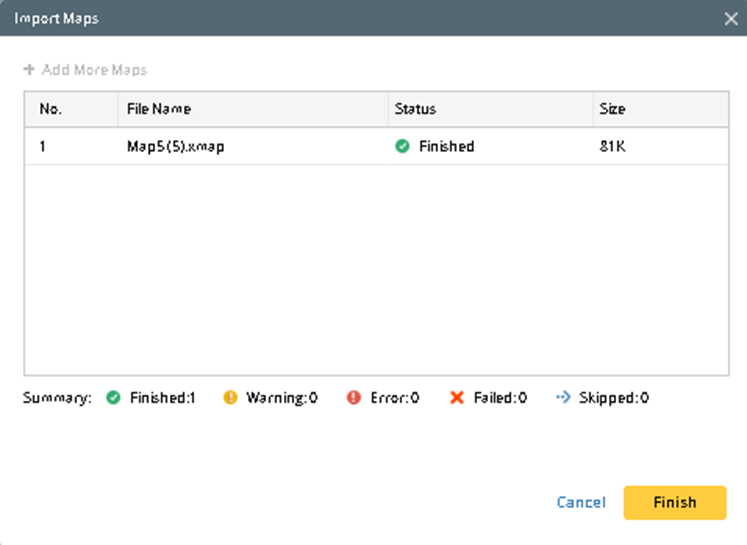Click the Import Maps title bar
Viewport: 747px width, 545px height.
[x=300, y=18]
